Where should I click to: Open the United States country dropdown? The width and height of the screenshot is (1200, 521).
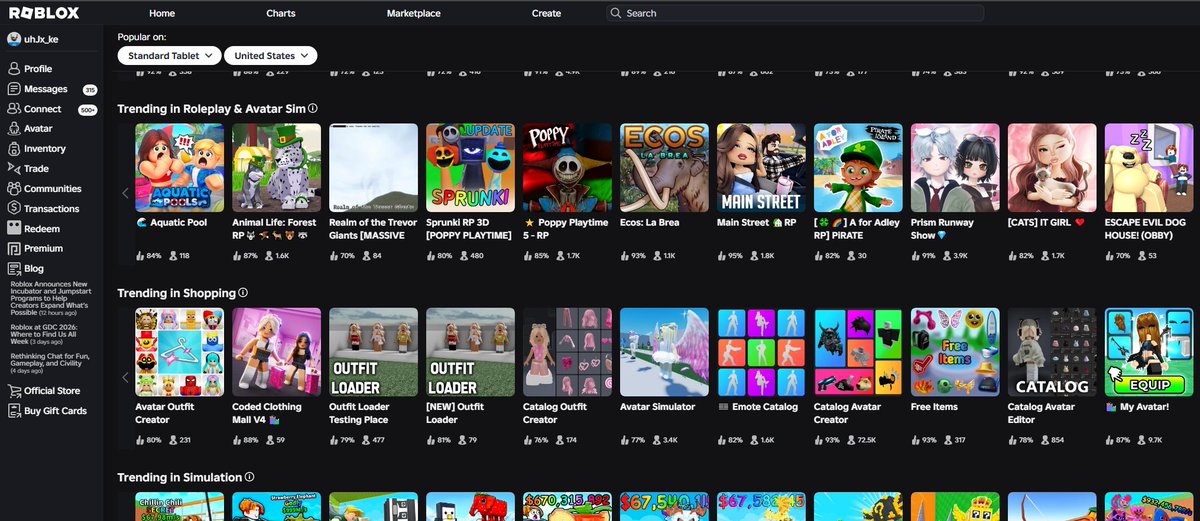271,56
